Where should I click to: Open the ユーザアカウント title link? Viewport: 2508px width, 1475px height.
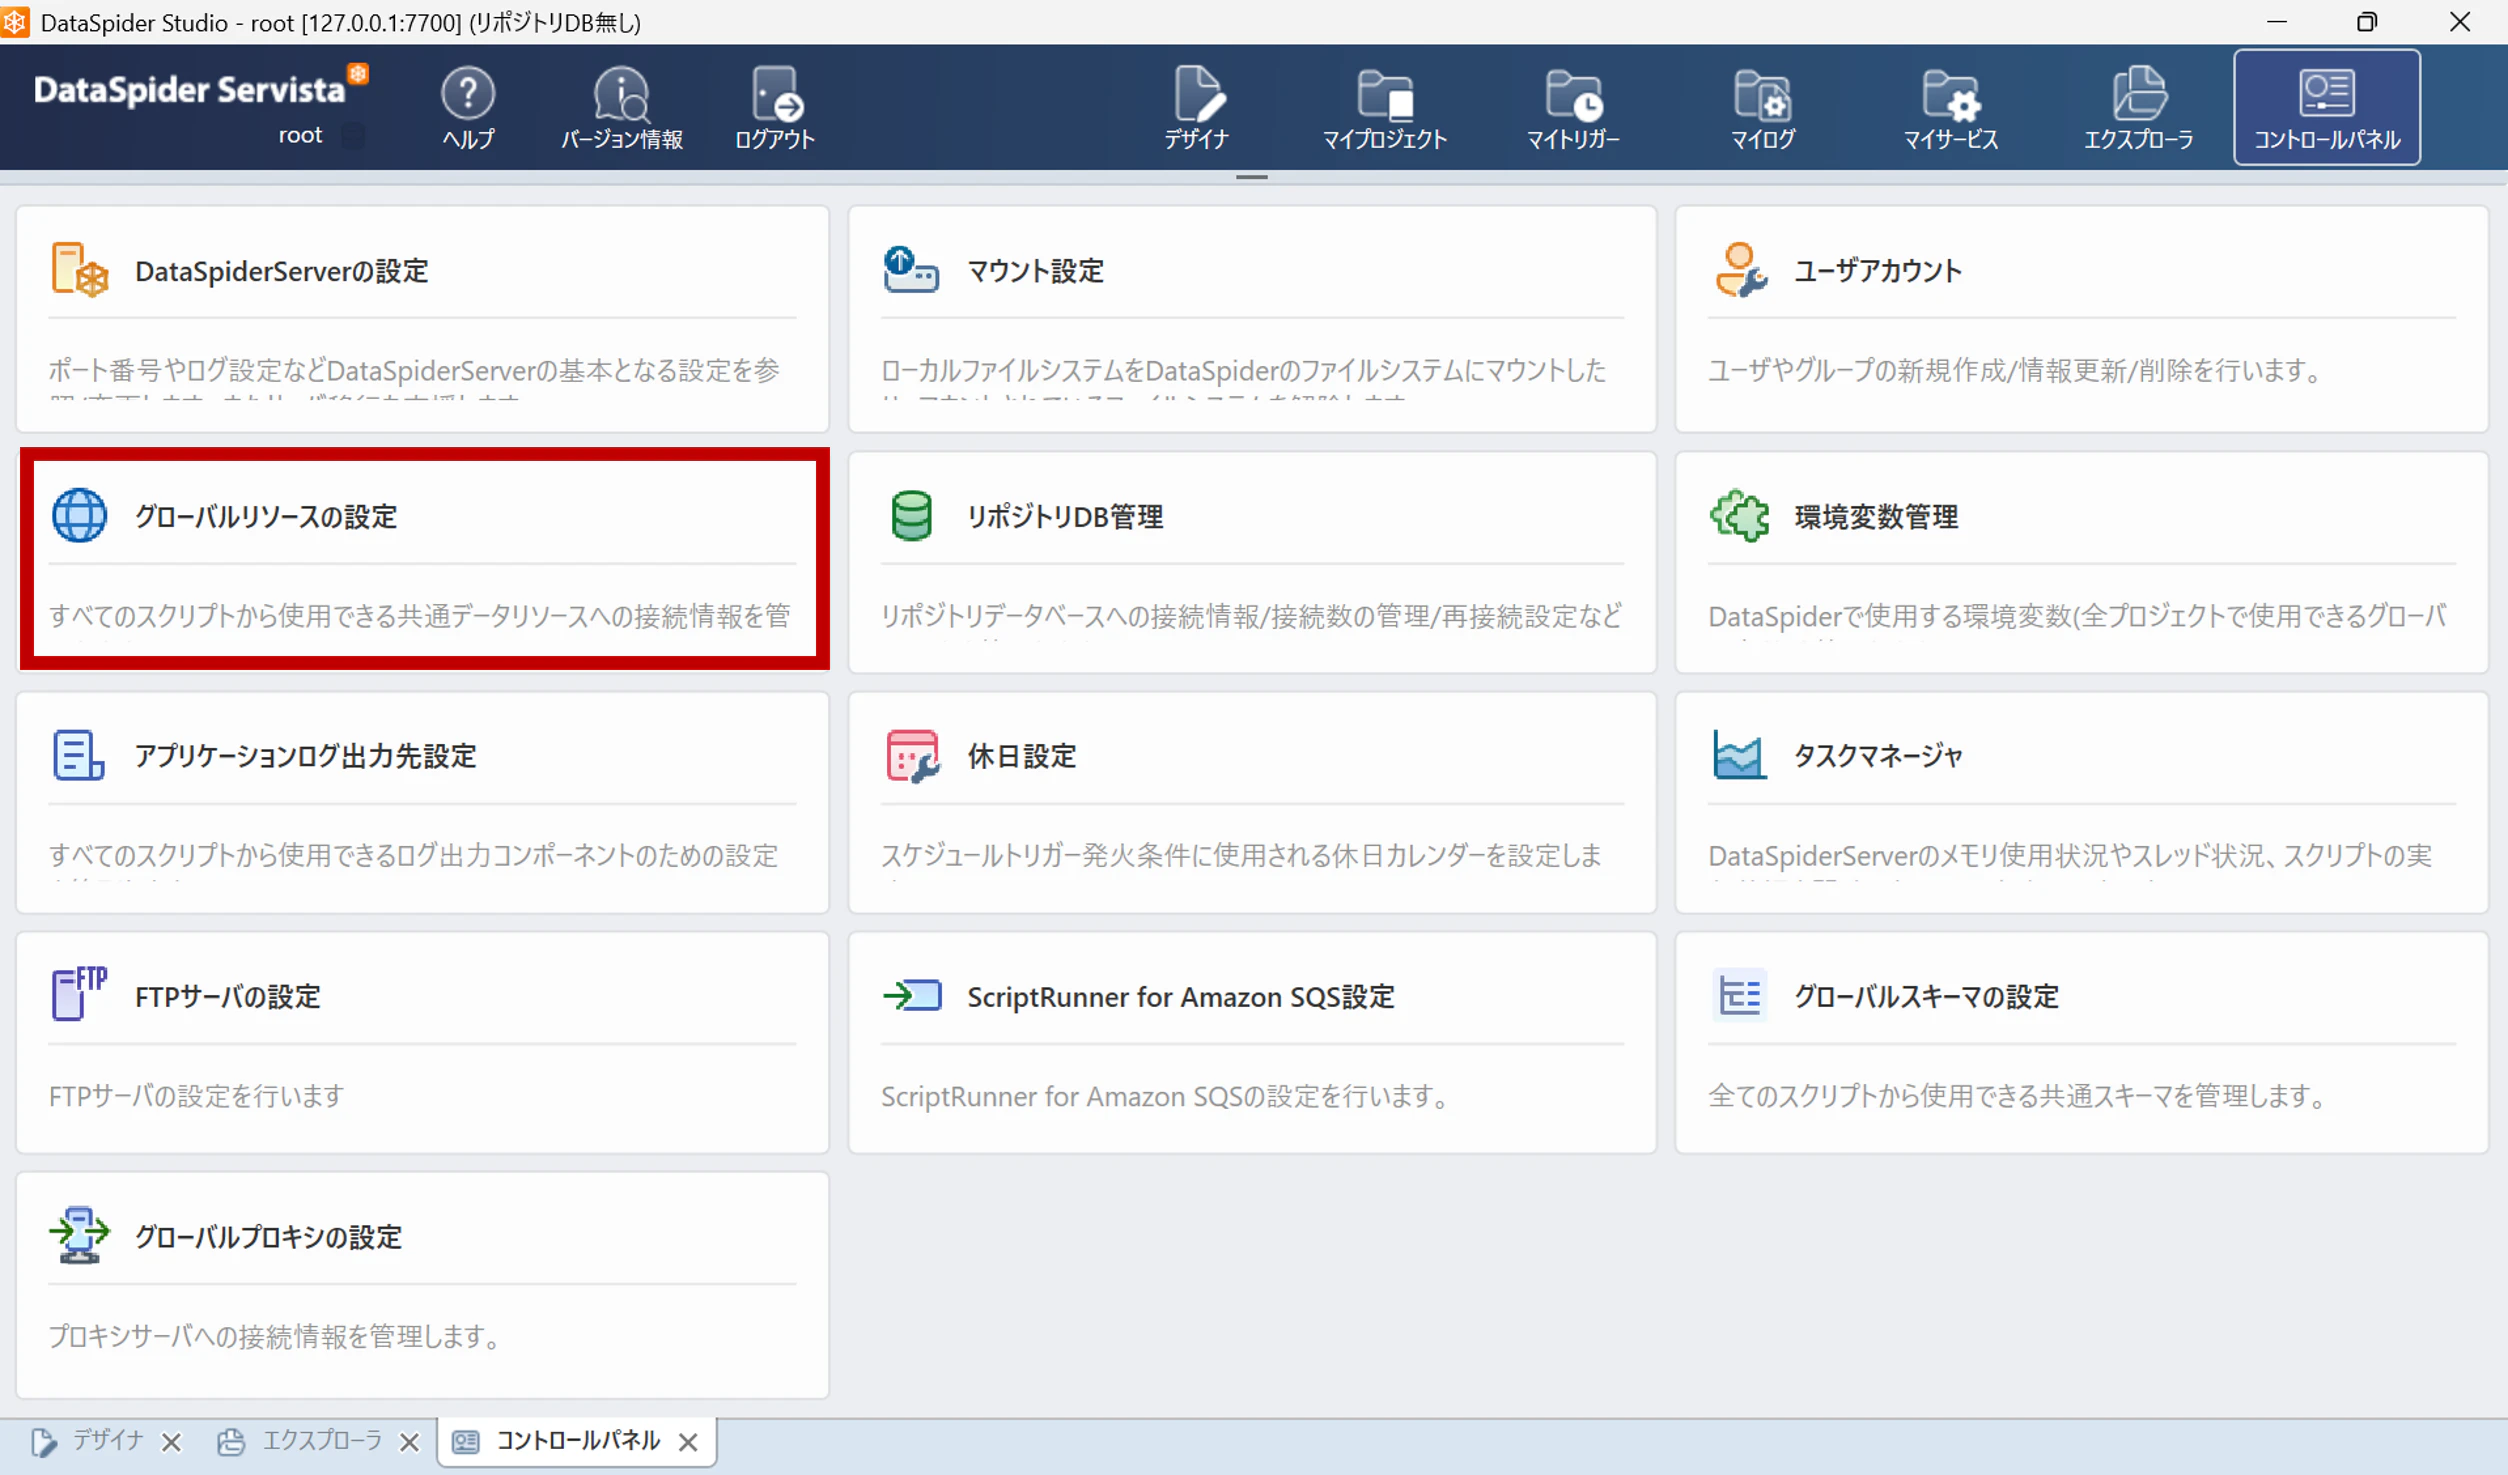click(1877, 271)
